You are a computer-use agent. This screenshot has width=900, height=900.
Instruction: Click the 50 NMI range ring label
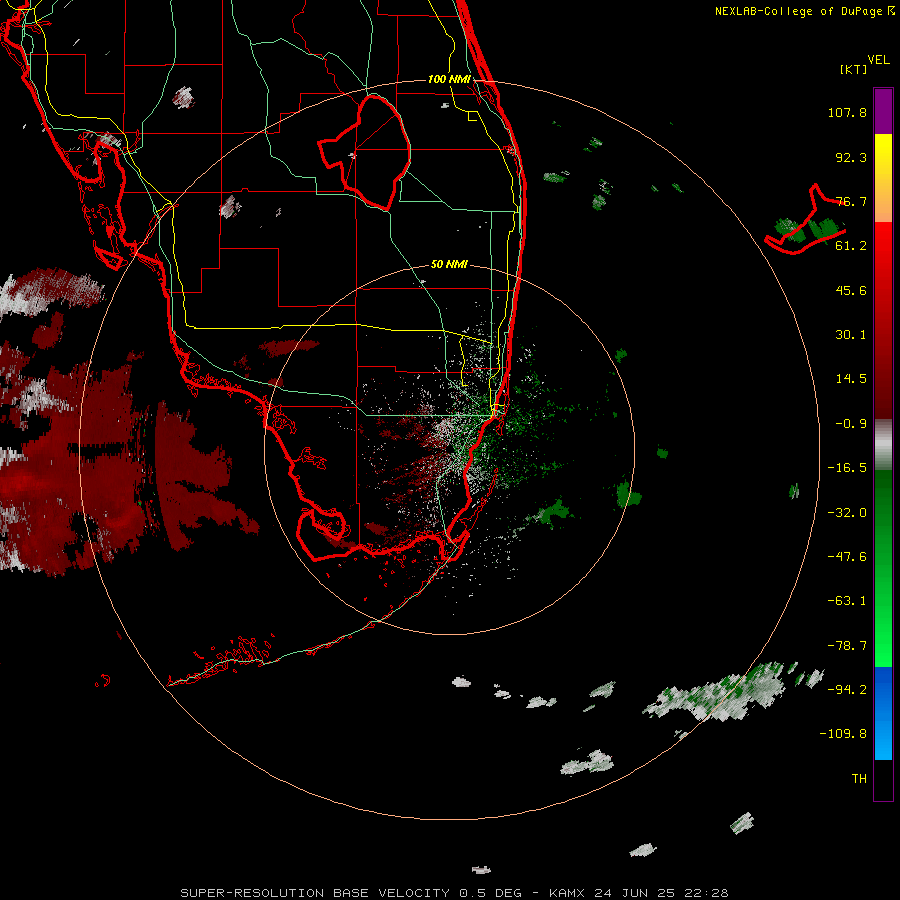pyautogui.click(x=449, y=265)
